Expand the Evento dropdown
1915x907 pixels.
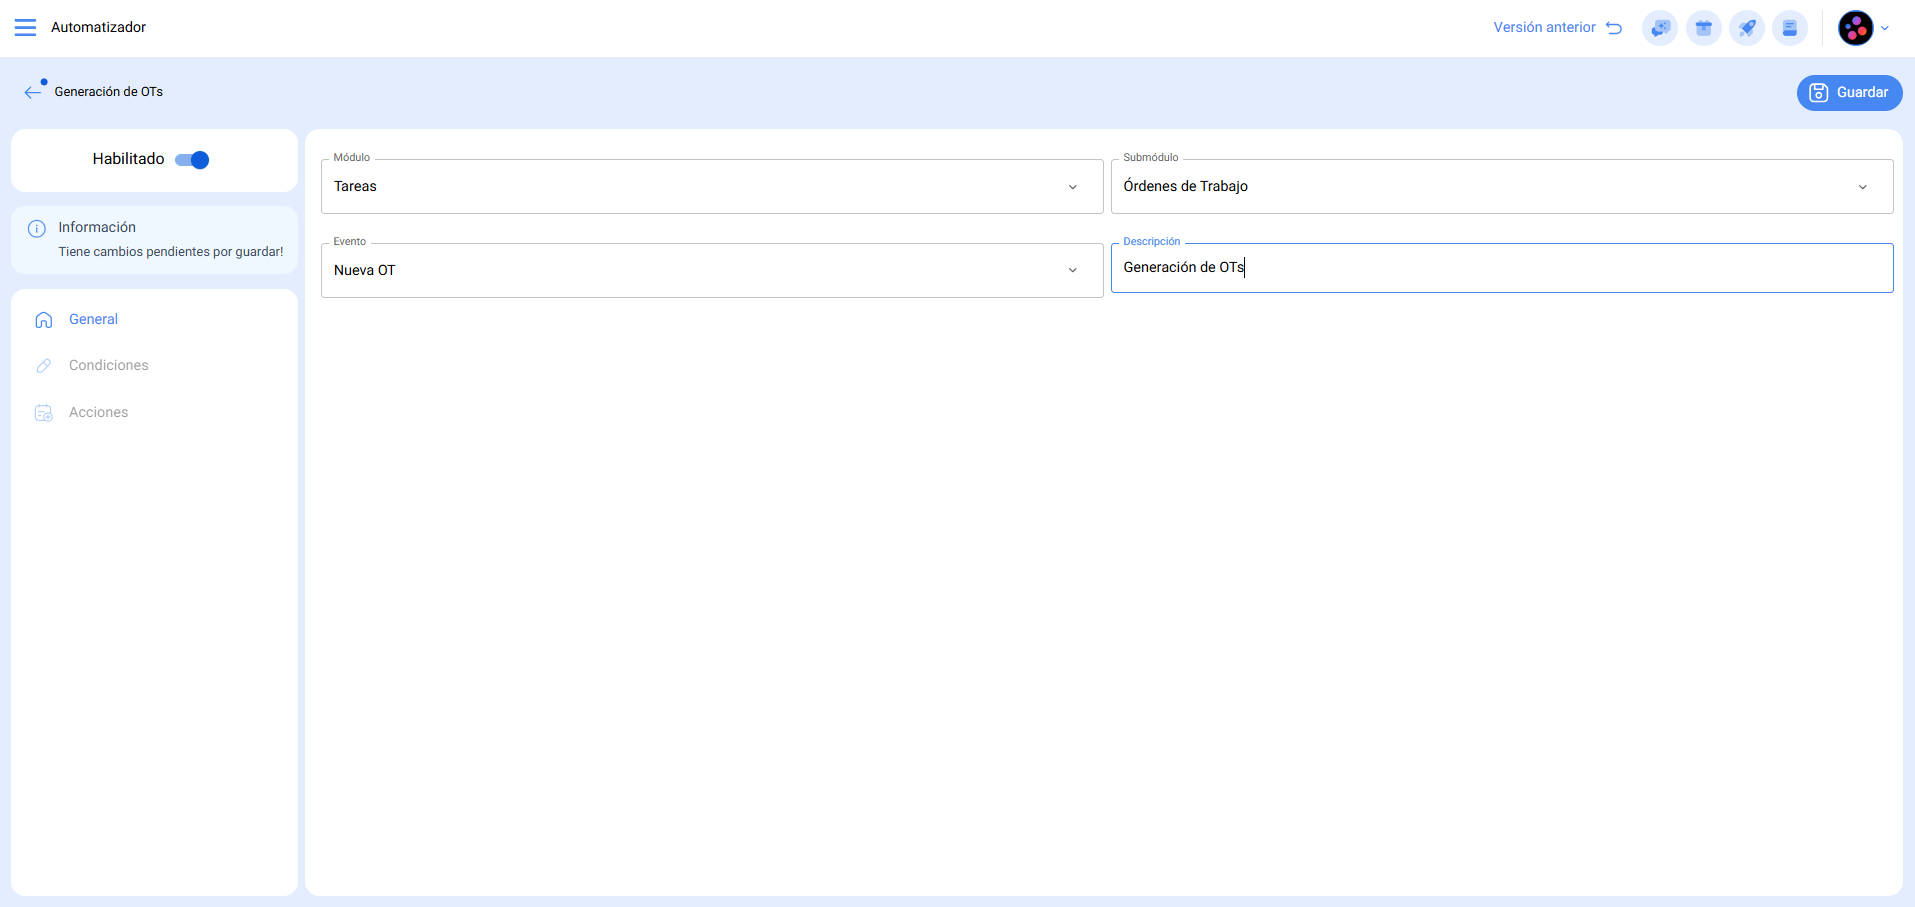tap(1072, 270)
